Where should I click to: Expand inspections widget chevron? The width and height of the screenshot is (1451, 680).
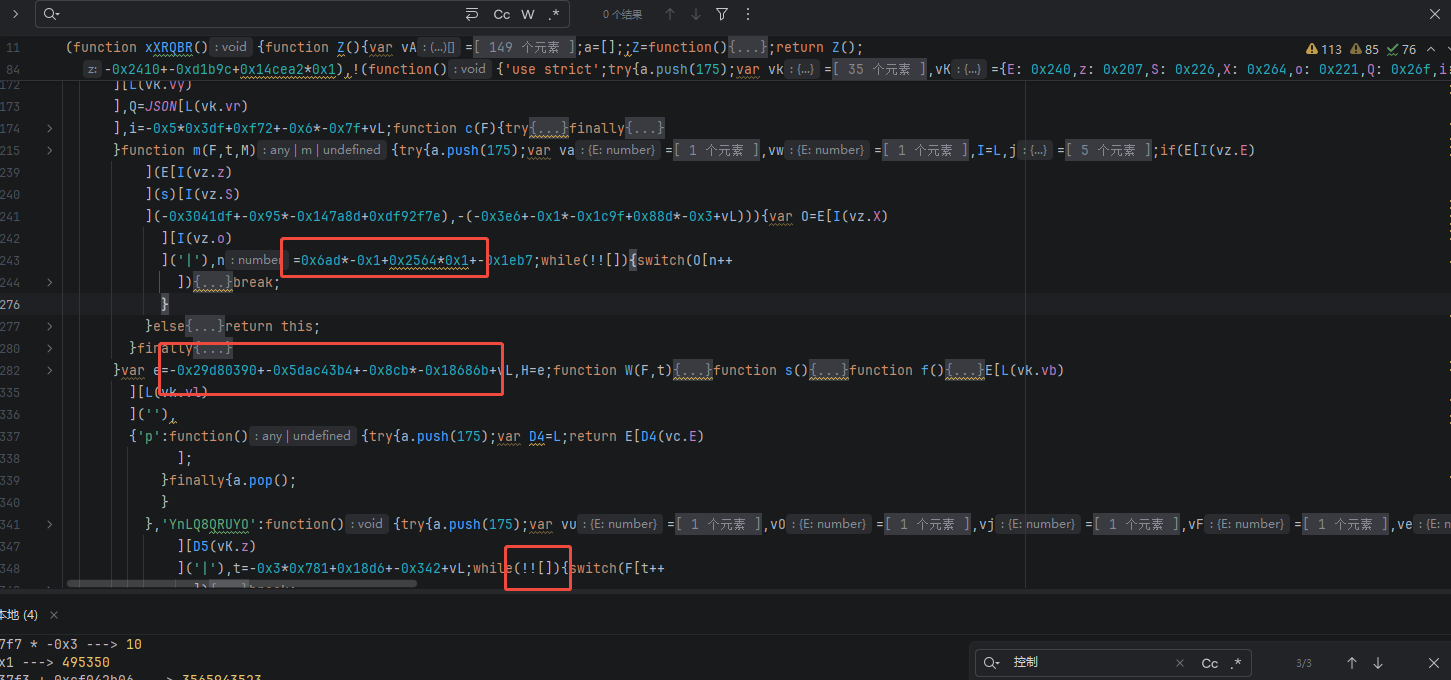[1431, 49]
